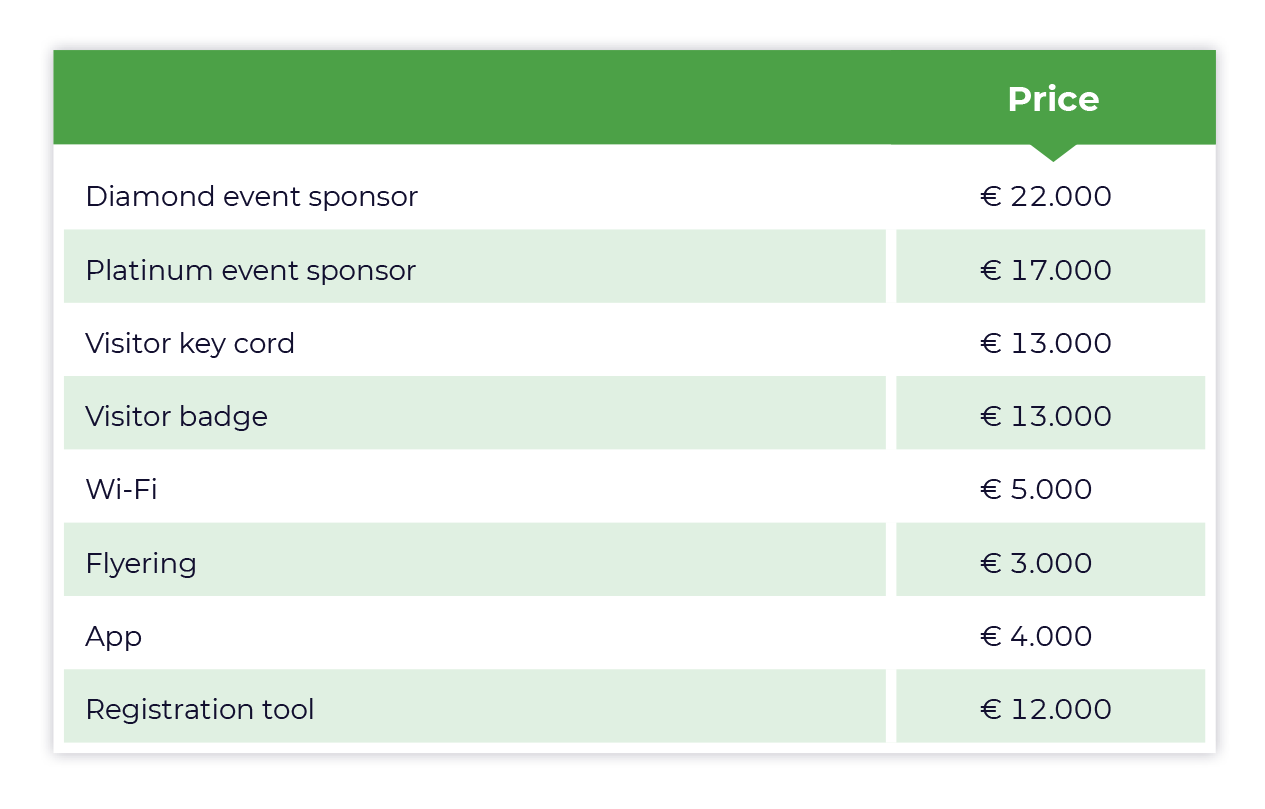
Task: Select the App row label
Action: coord(114,636)
